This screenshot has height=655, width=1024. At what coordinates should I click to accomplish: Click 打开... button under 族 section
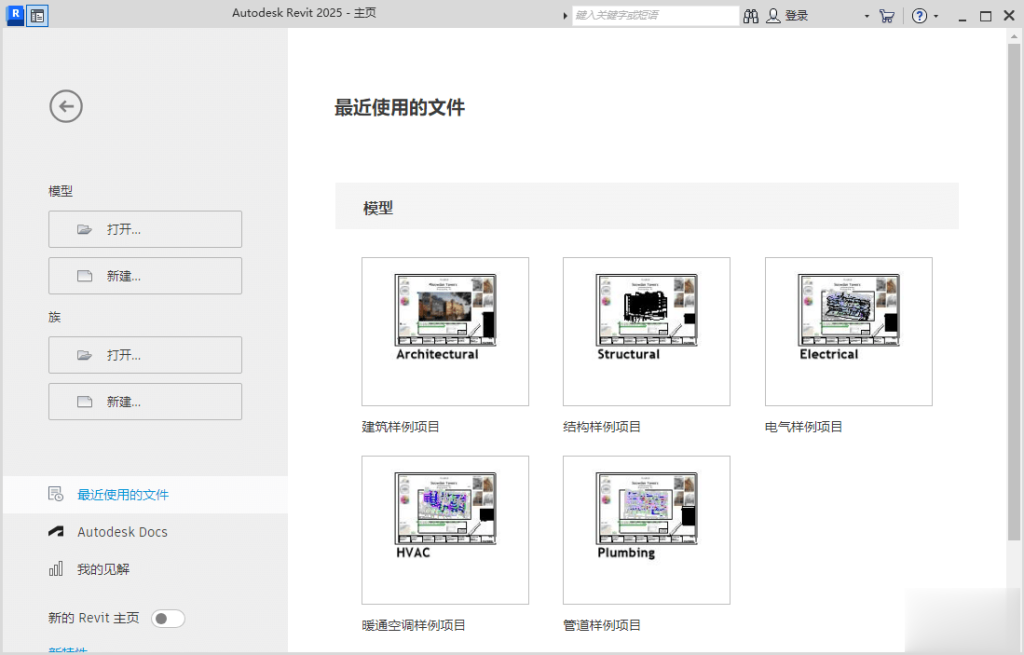pos(145,355)
